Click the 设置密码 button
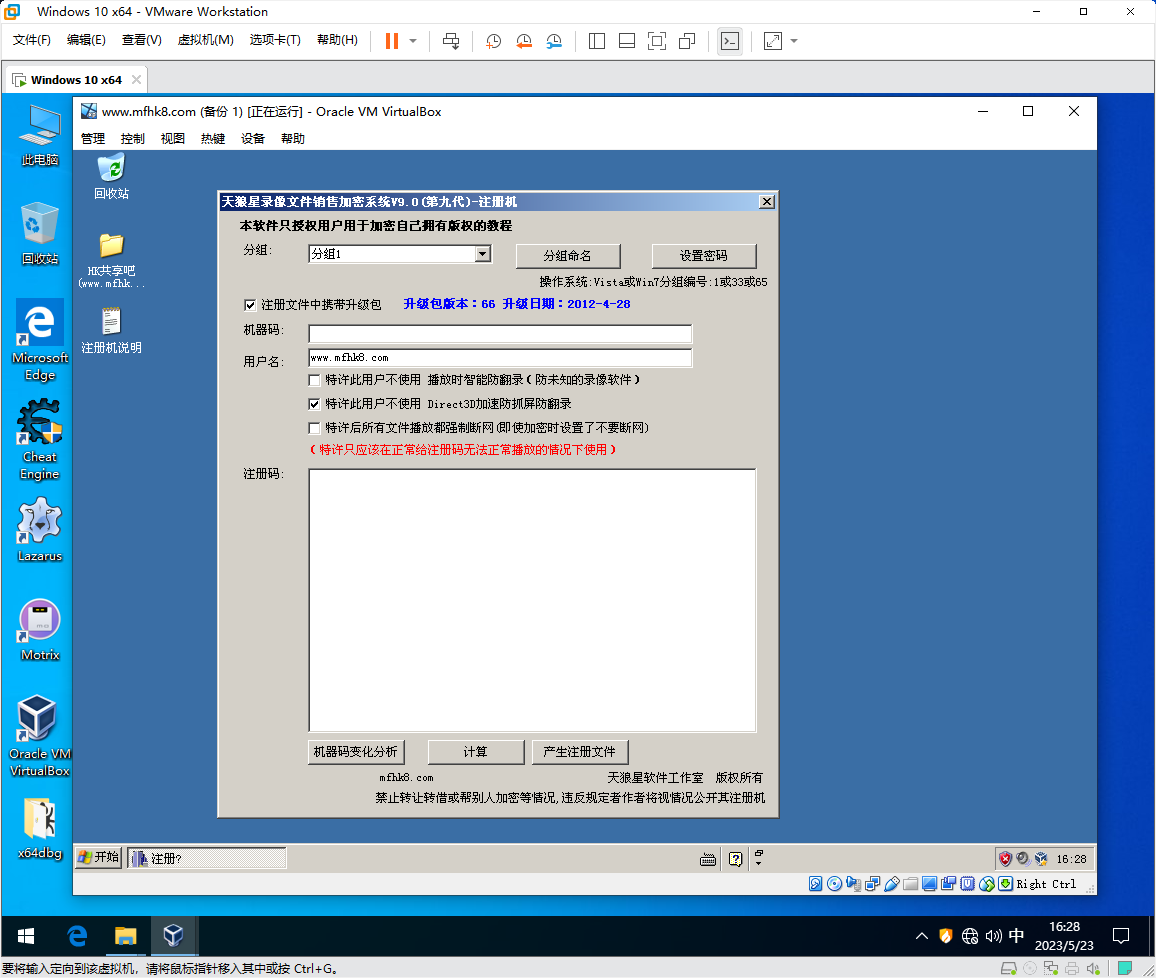The image size is (1156, 978). [x=703, y=256]
